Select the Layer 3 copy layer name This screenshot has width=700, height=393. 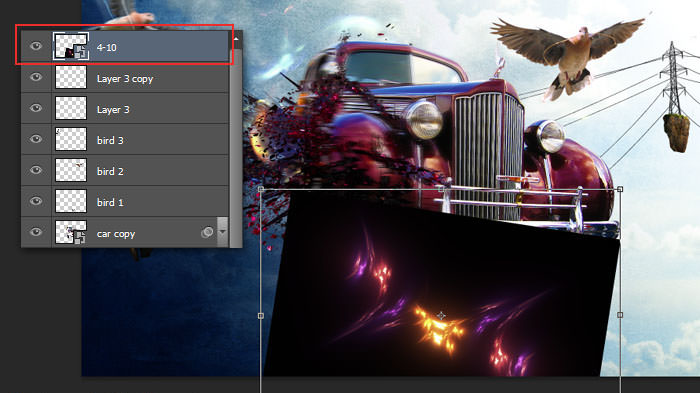(125, 79)
